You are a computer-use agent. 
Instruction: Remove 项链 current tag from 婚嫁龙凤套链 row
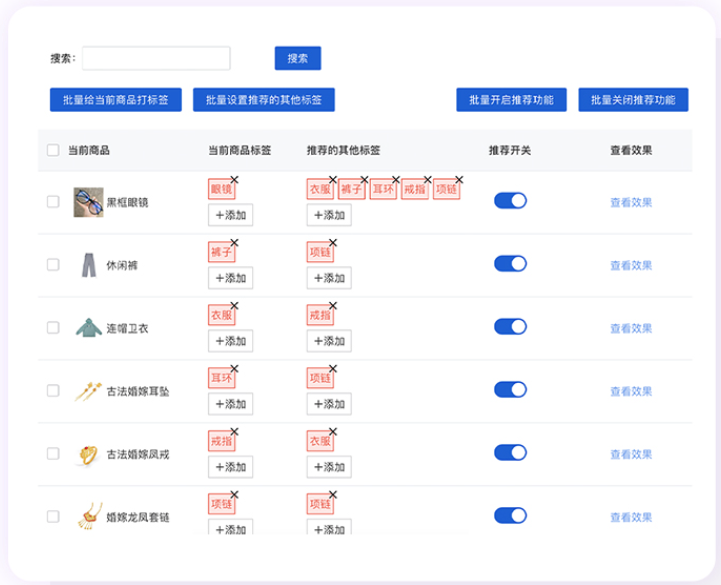tap(235, 495)
